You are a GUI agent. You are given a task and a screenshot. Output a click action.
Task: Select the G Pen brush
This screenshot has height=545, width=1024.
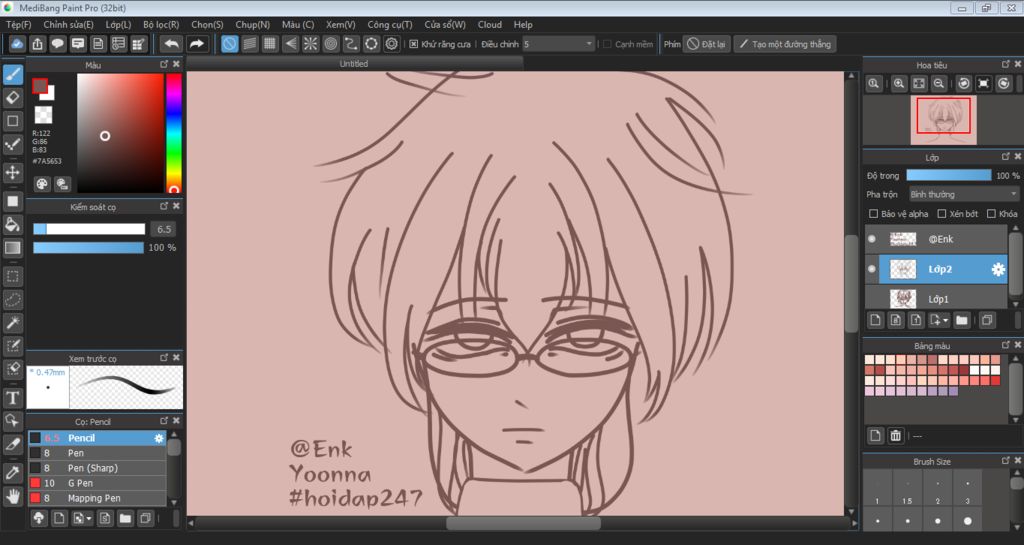point(97,483)
